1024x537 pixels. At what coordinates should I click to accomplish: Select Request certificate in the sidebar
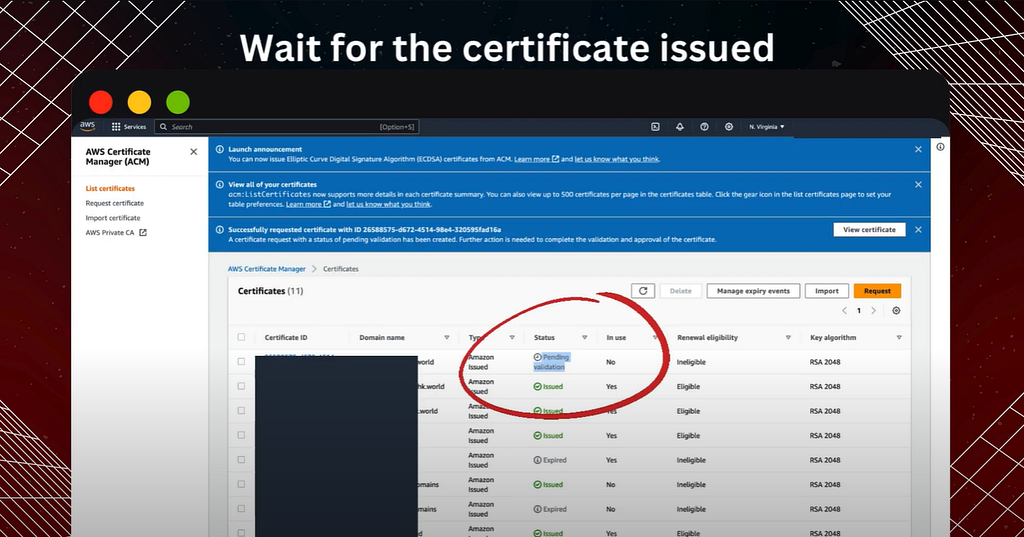tap(114, 203)
